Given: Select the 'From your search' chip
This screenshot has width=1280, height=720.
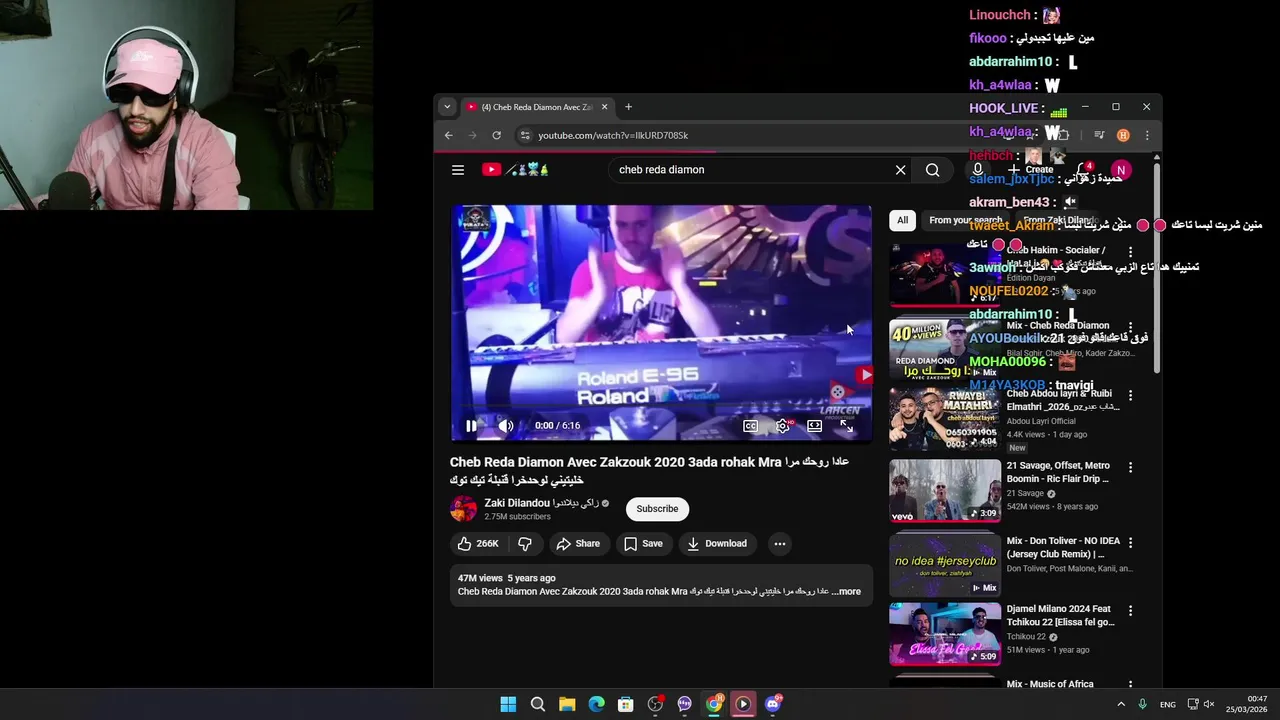Looking at the screenshot, I should pos(965,220).
